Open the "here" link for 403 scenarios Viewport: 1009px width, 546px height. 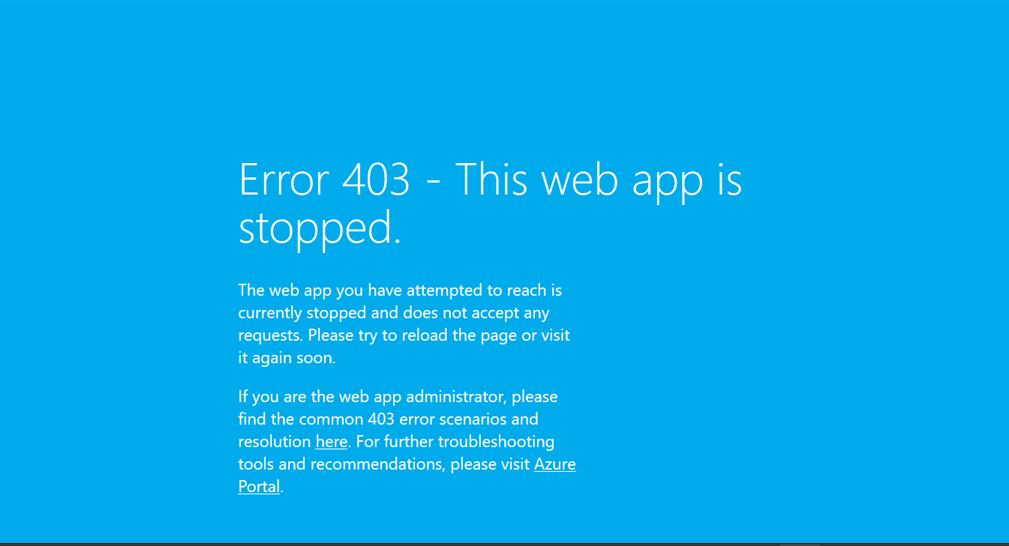[x=331, y=442]
